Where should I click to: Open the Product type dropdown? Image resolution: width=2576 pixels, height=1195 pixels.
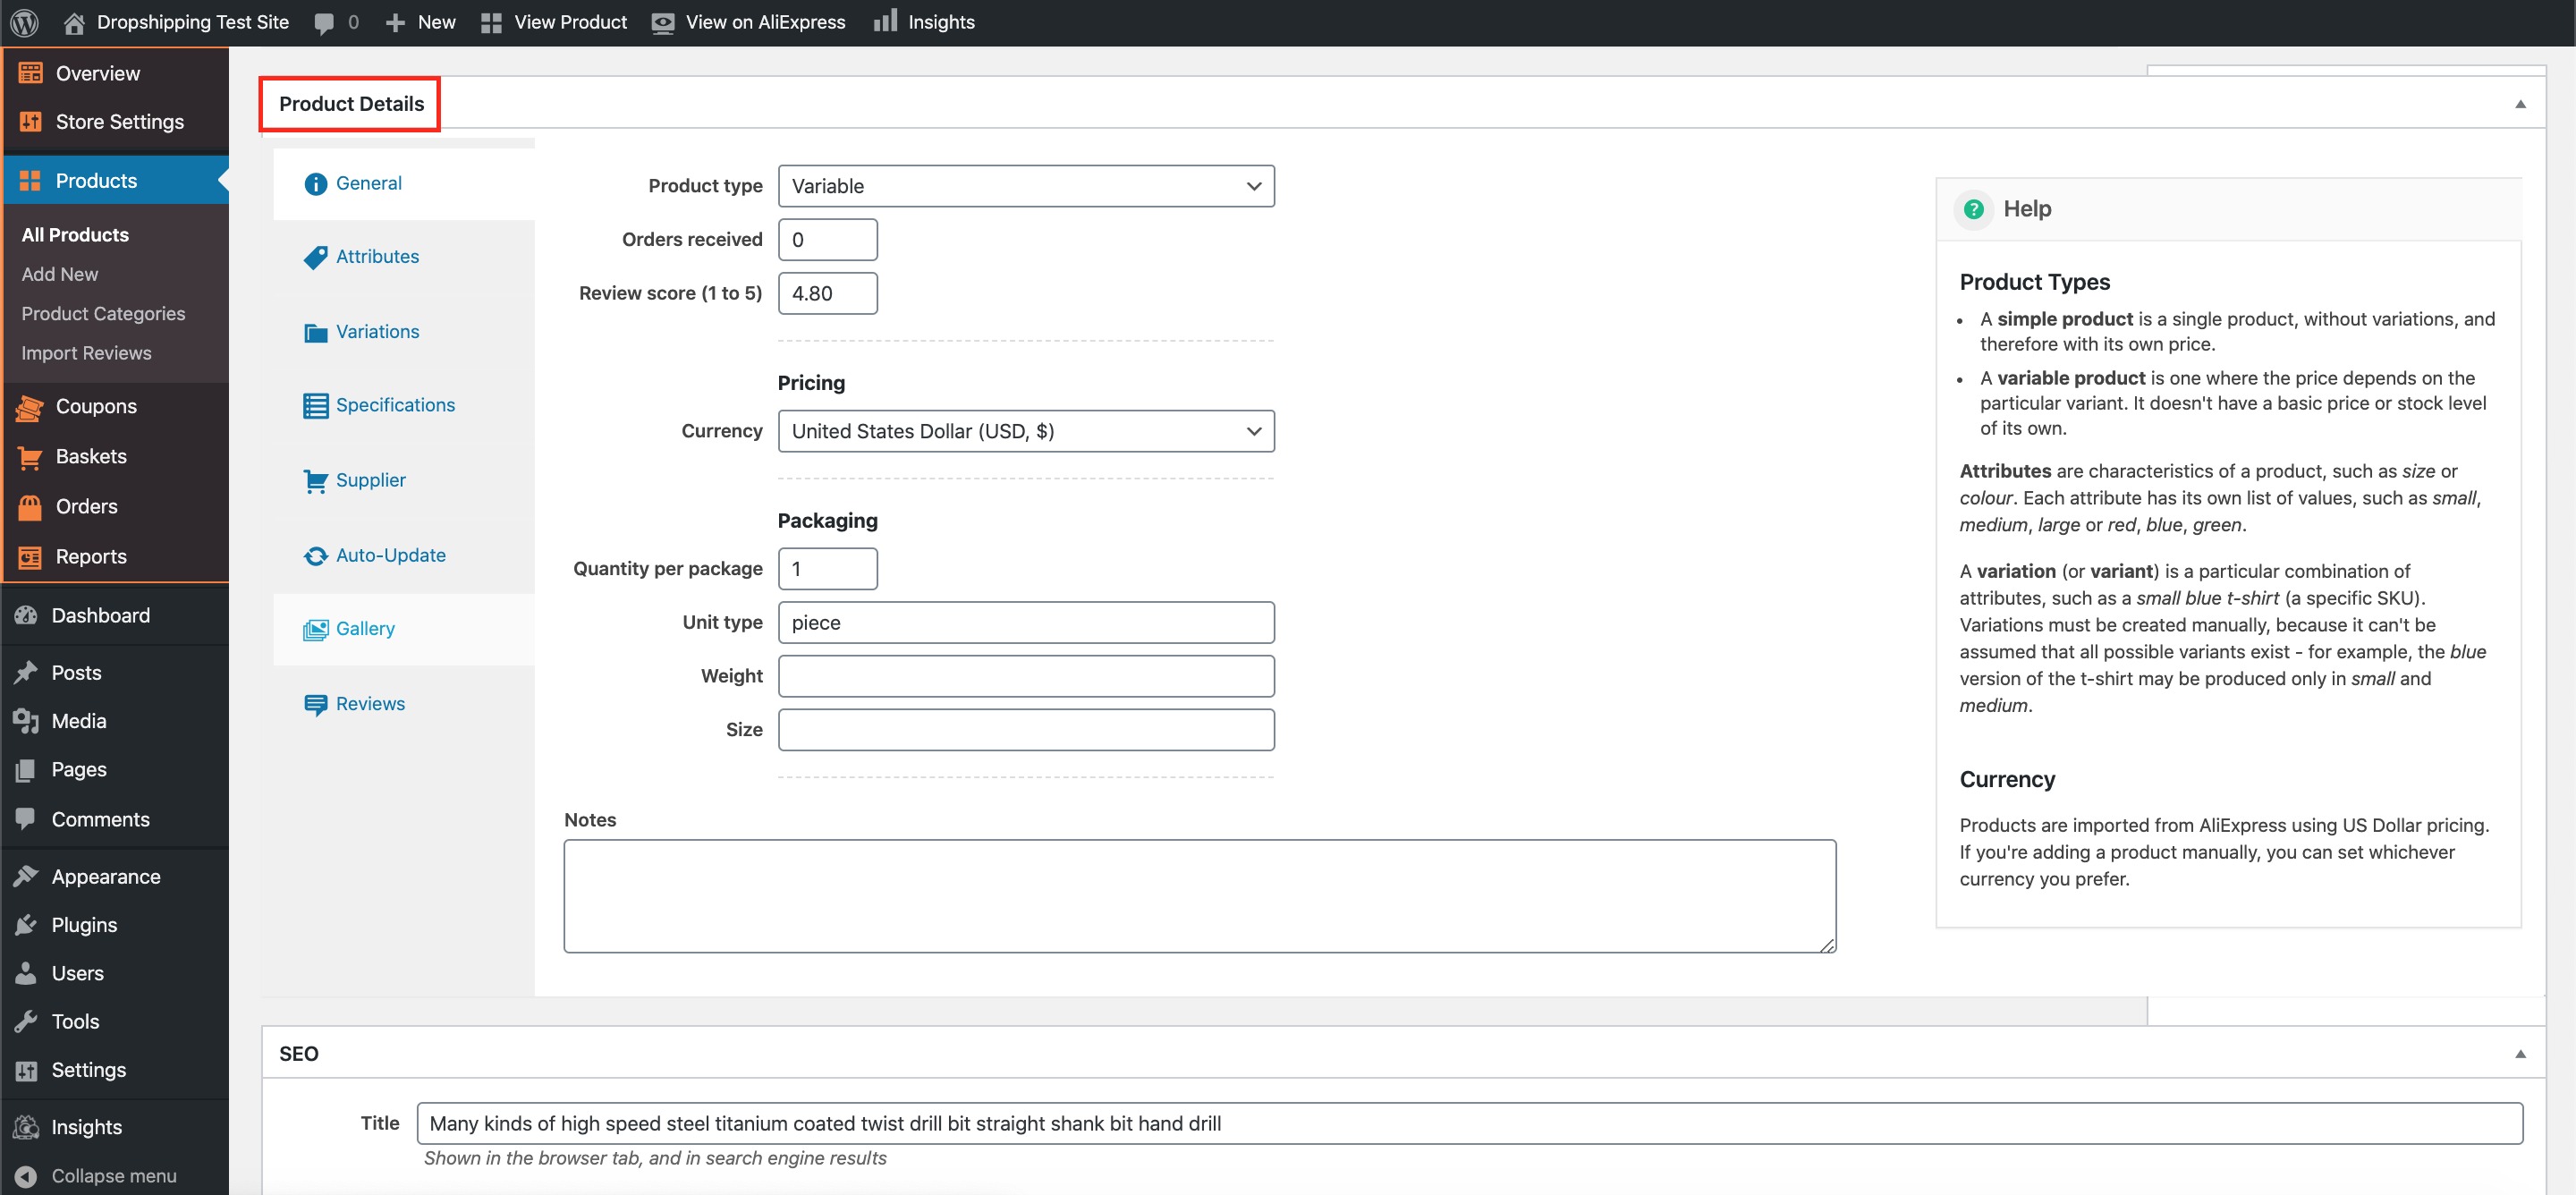(x=1025, y=186)
